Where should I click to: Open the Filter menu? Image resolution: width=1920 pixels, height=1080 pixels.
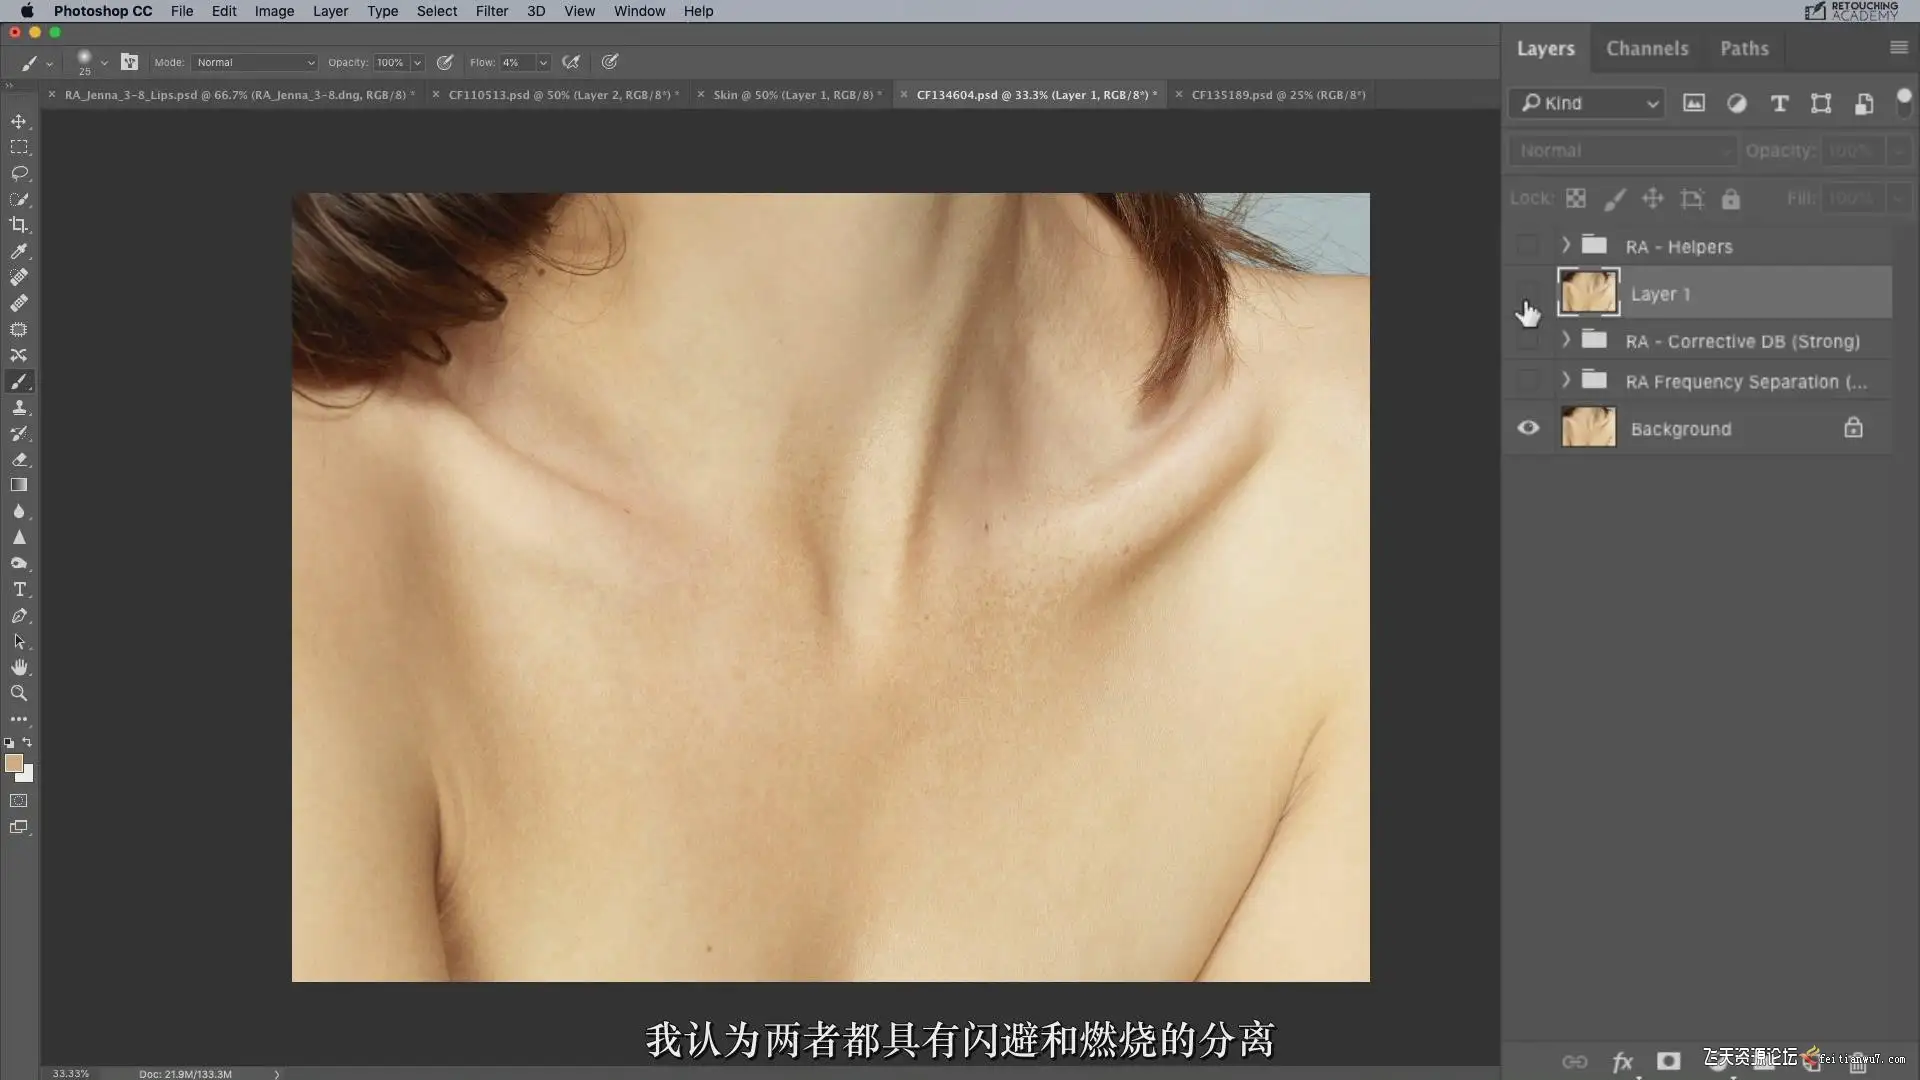tap(491, 11)
